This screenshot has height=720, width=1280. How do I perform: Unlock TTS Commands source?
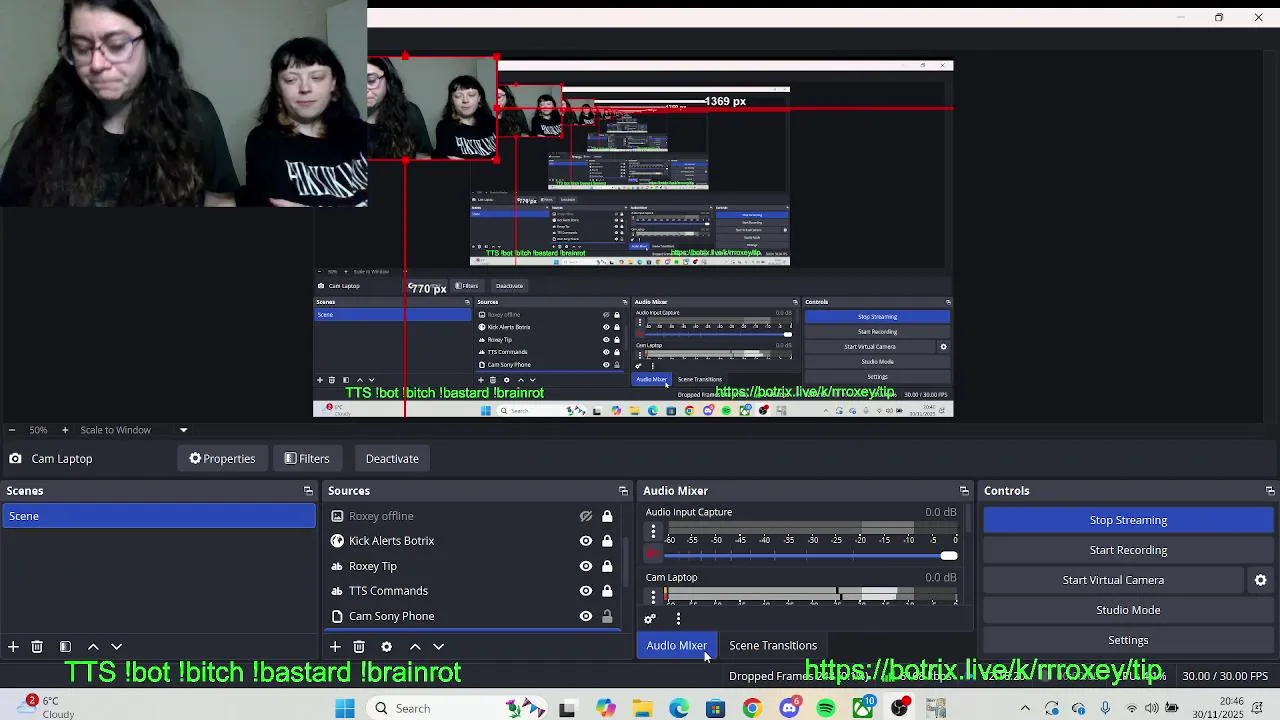pyautogui.click(x=607, y=591)
